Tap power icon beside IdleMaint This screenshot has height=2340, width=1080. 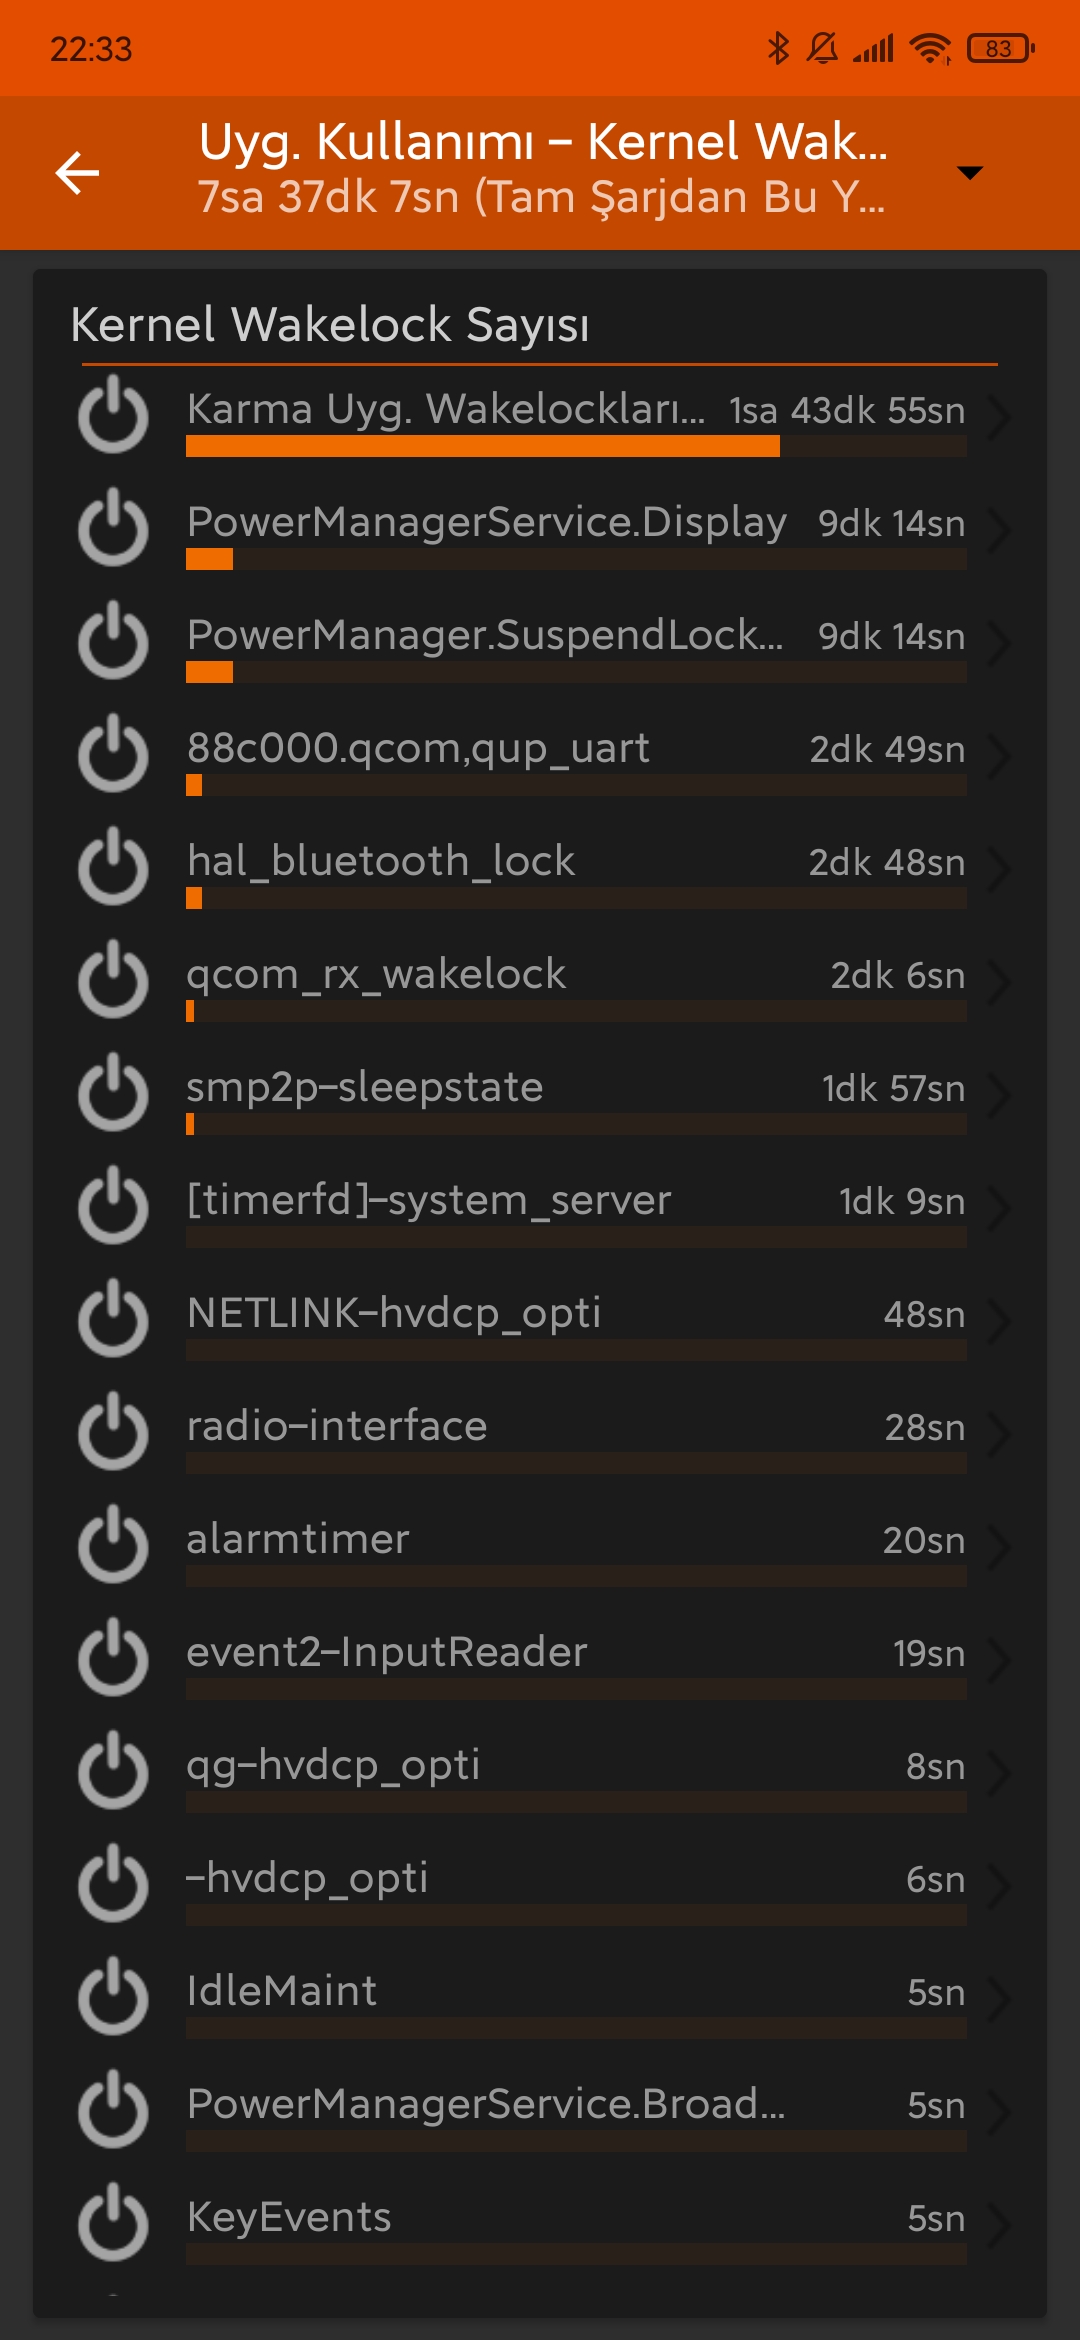(x=113, y=1998)
